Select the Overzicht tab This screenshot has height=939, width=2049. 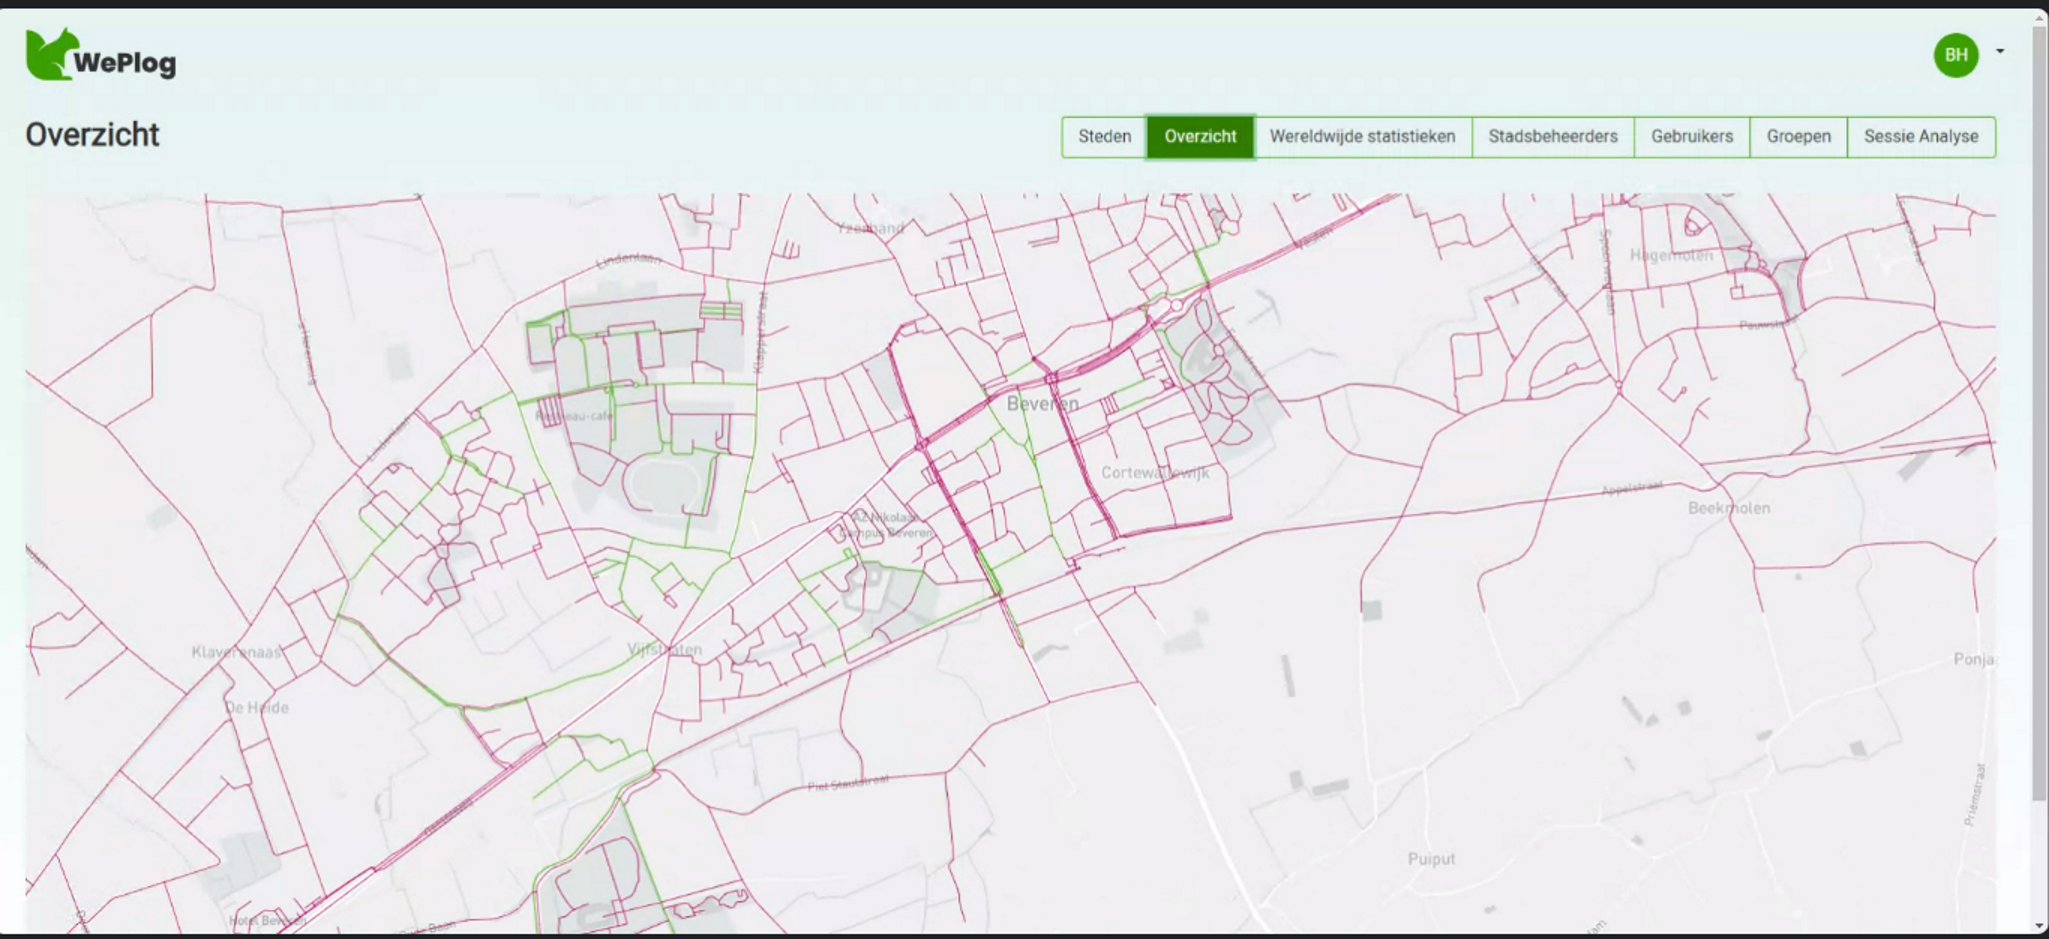tap(1200, 137)
